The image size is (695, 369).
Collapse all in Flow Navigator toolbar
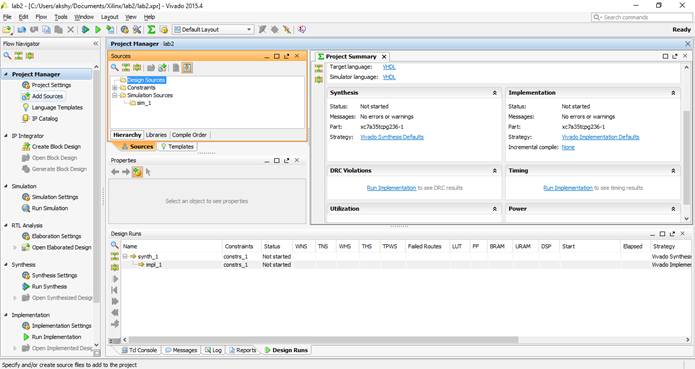[19, 56]
